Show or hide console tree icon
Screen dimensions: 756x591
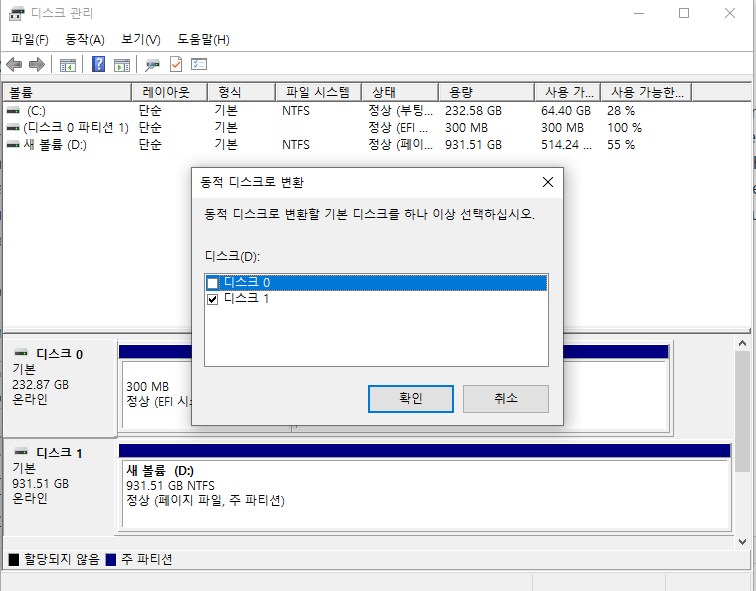[x=68, y=65]
